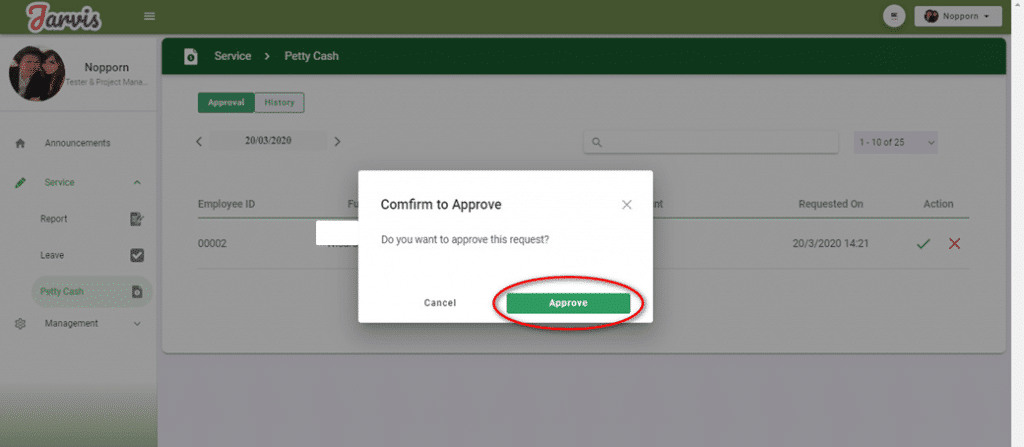Go to next date with right arrow
The height and width of the screenshot is (447, 1024).
point(337,142)
